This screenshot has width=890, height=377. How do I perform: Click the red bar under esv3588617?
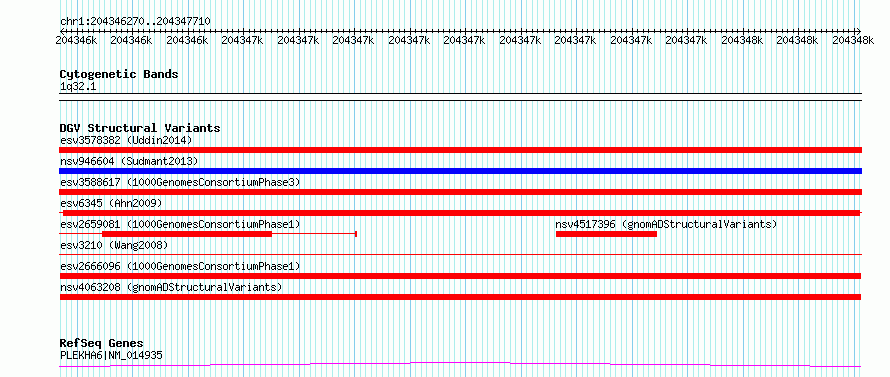[460, 192]
